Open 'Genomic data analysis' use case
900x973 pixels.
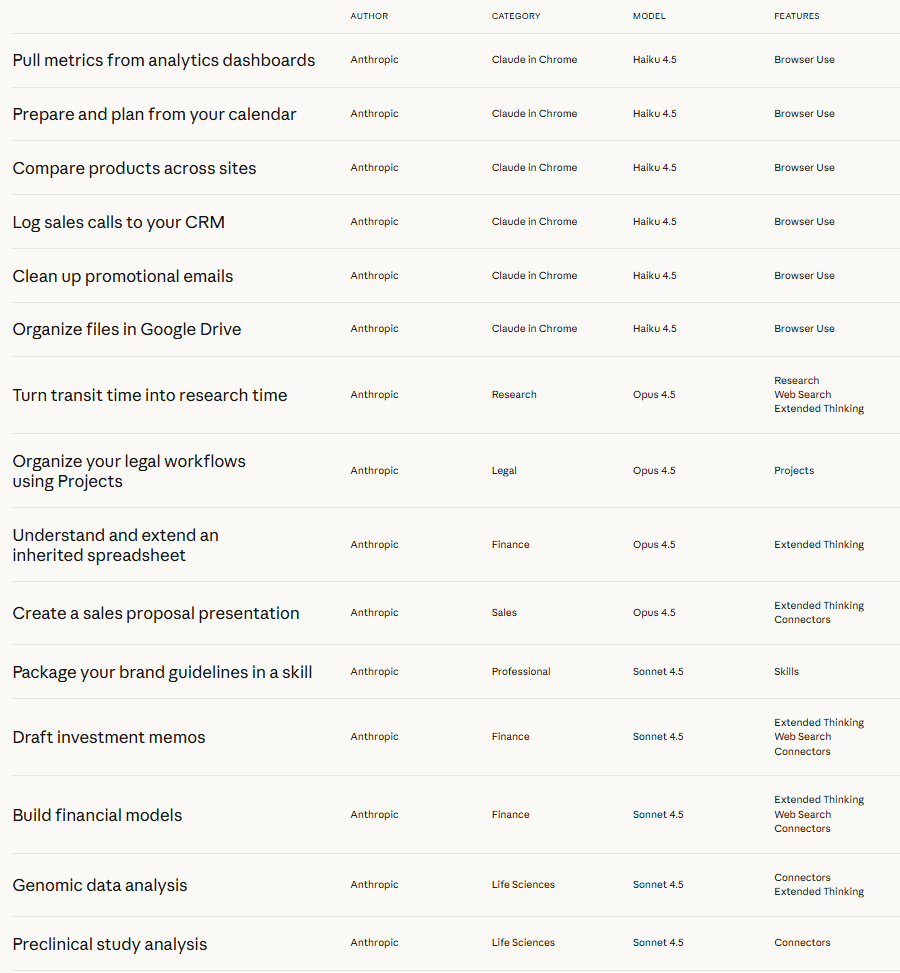coord(100,885)
